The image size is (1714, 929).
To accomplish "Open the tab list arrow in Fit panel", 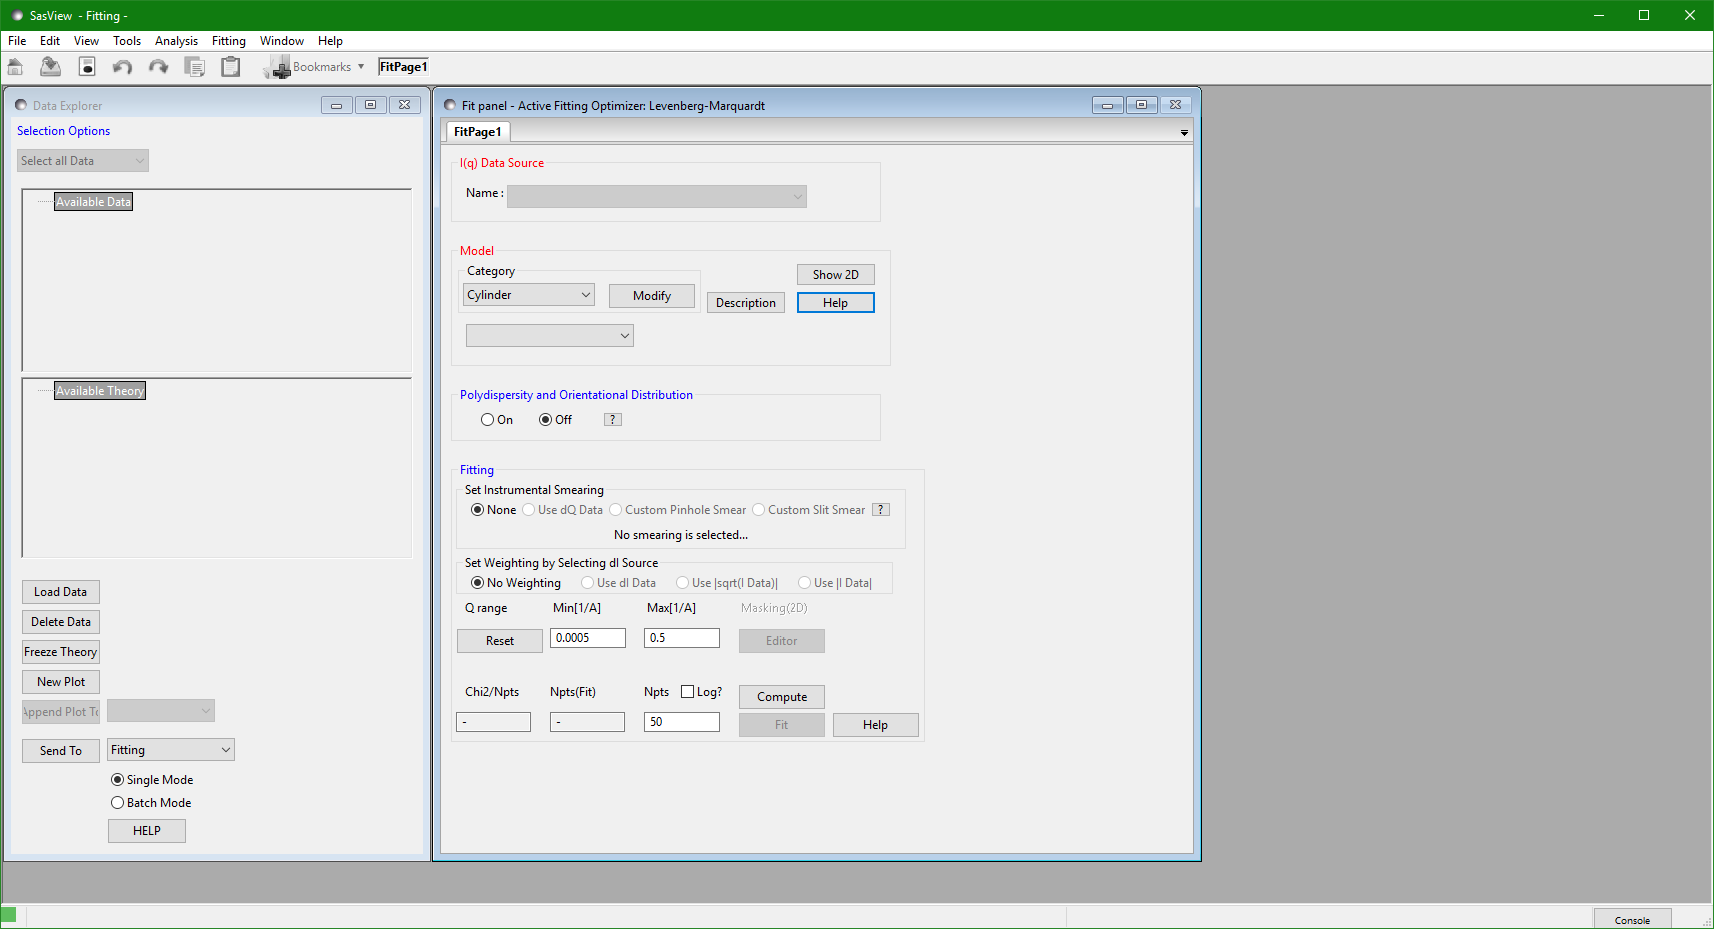I will point(1184,133).
